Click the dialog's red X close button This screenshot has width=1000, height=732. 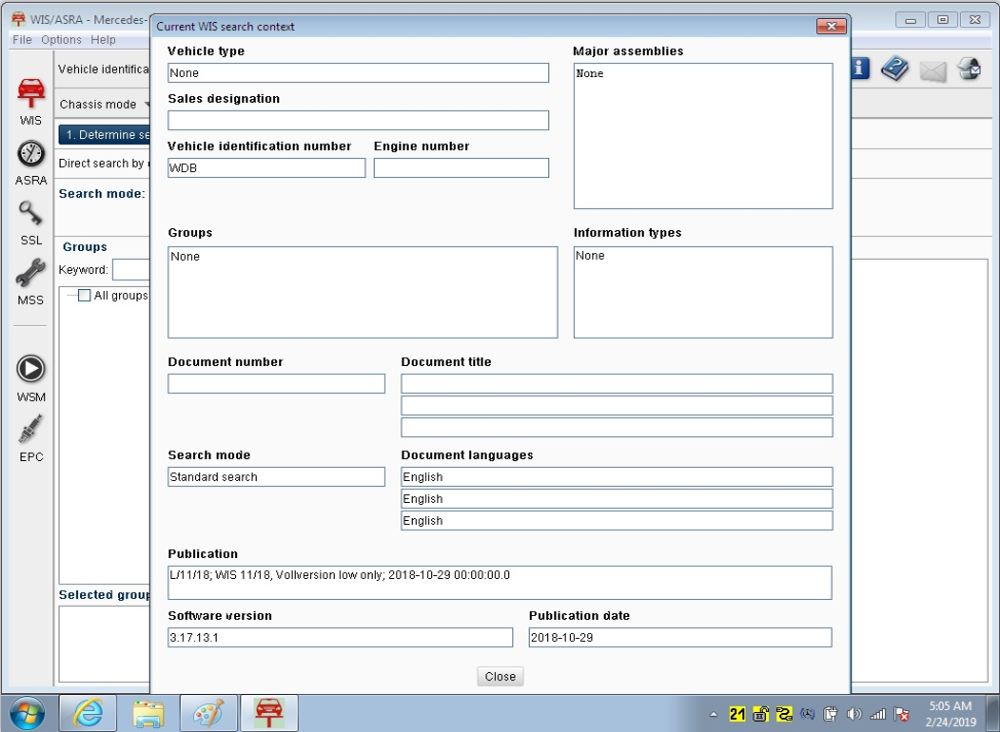click(832, 26)
